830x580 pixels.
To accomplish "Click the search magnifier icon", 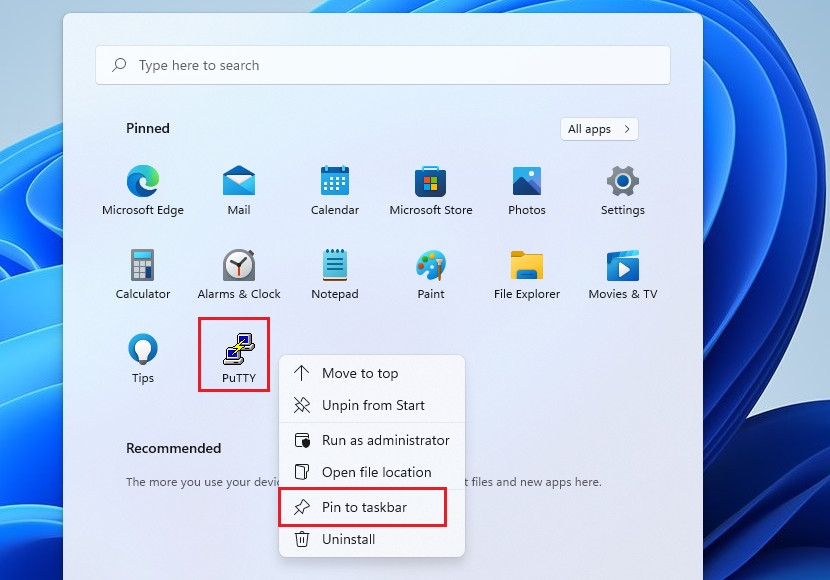I will (x=119, y=65).
